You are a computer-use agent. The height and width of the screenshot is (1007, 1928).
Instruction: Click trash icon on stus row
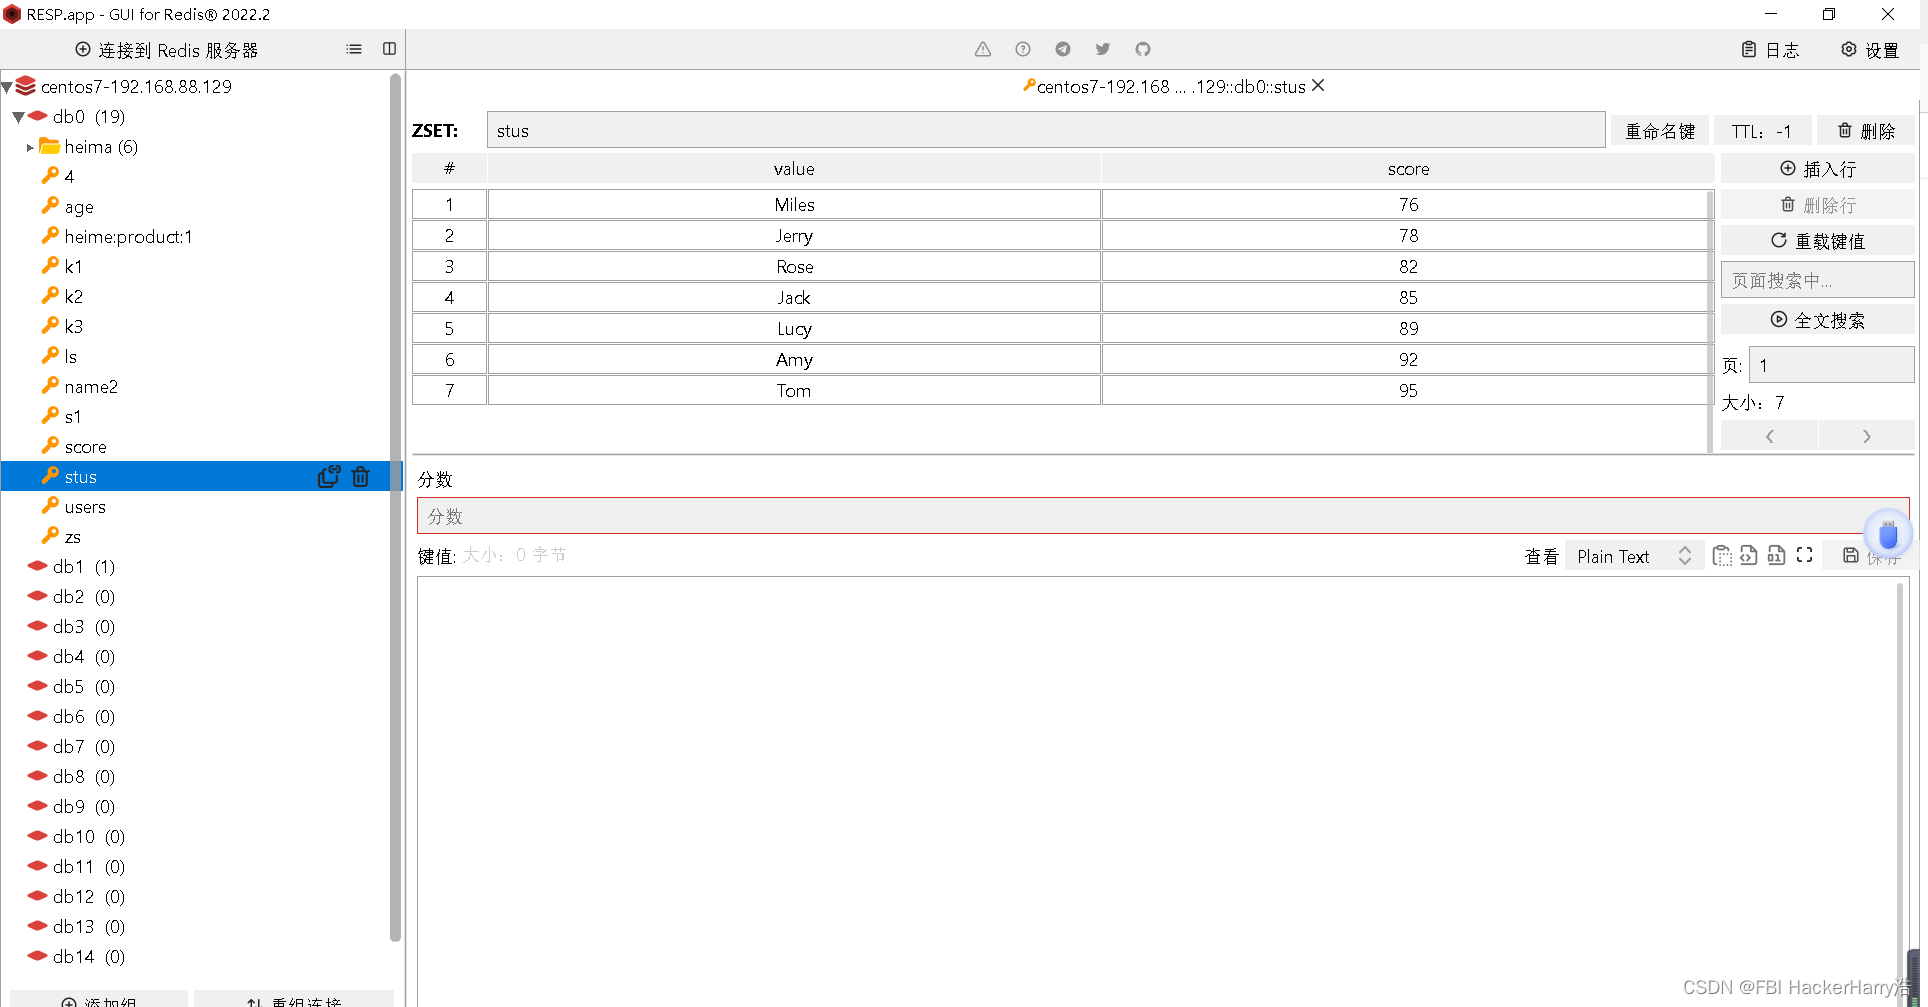[361, 477]
